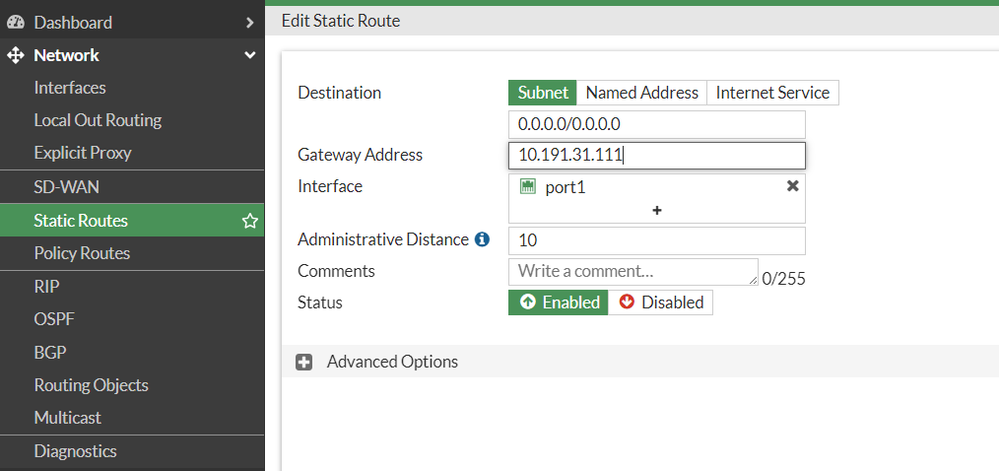Remove port1 using the X icon
The height and width of the screenshot is (471, 999).
pos(793,187)
